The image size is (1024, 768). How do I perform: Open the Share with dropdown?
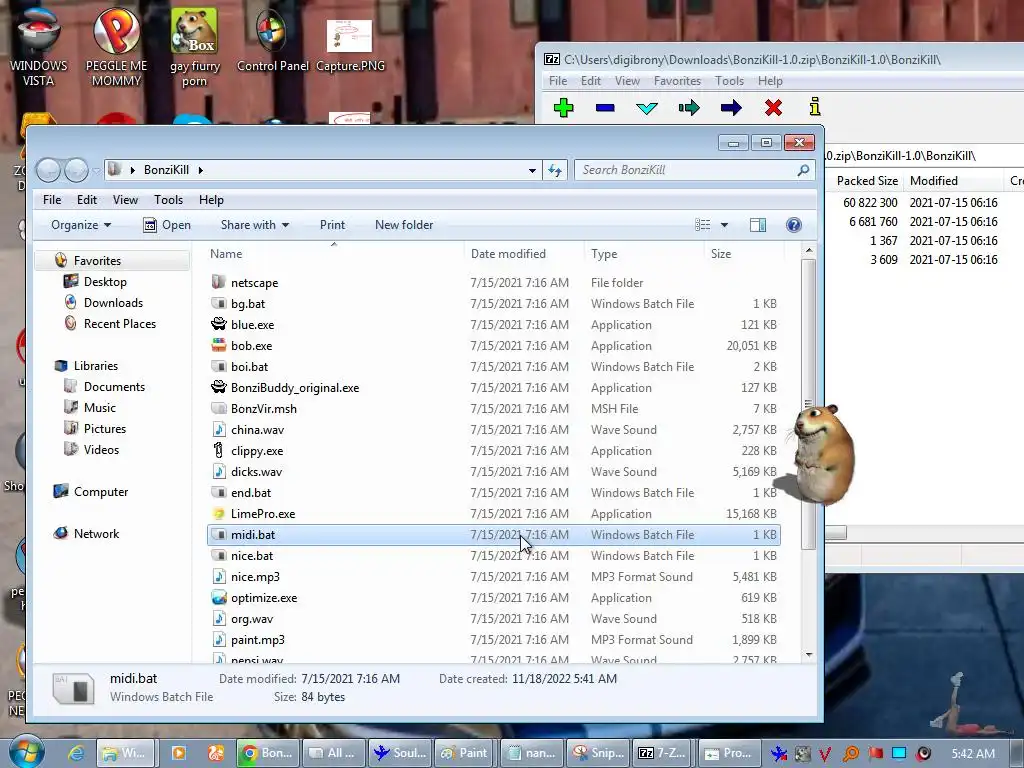click(255, 225)
